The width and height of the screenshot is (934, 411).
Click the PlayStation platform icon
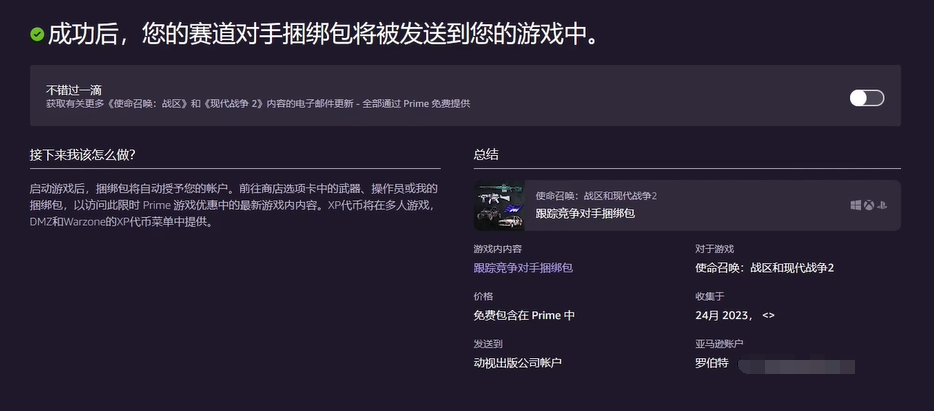click(x=883, y=206)
